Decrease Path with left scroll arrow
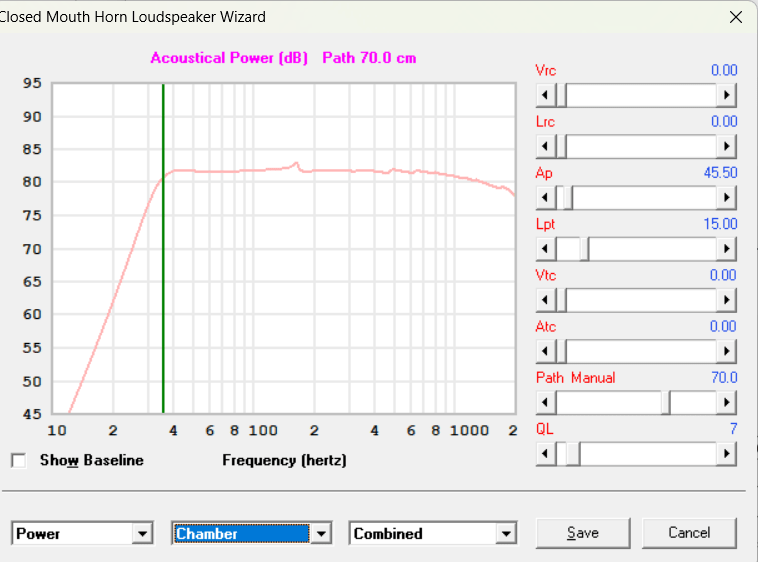Screen dimensions: 758x562 tap(546, 403)
